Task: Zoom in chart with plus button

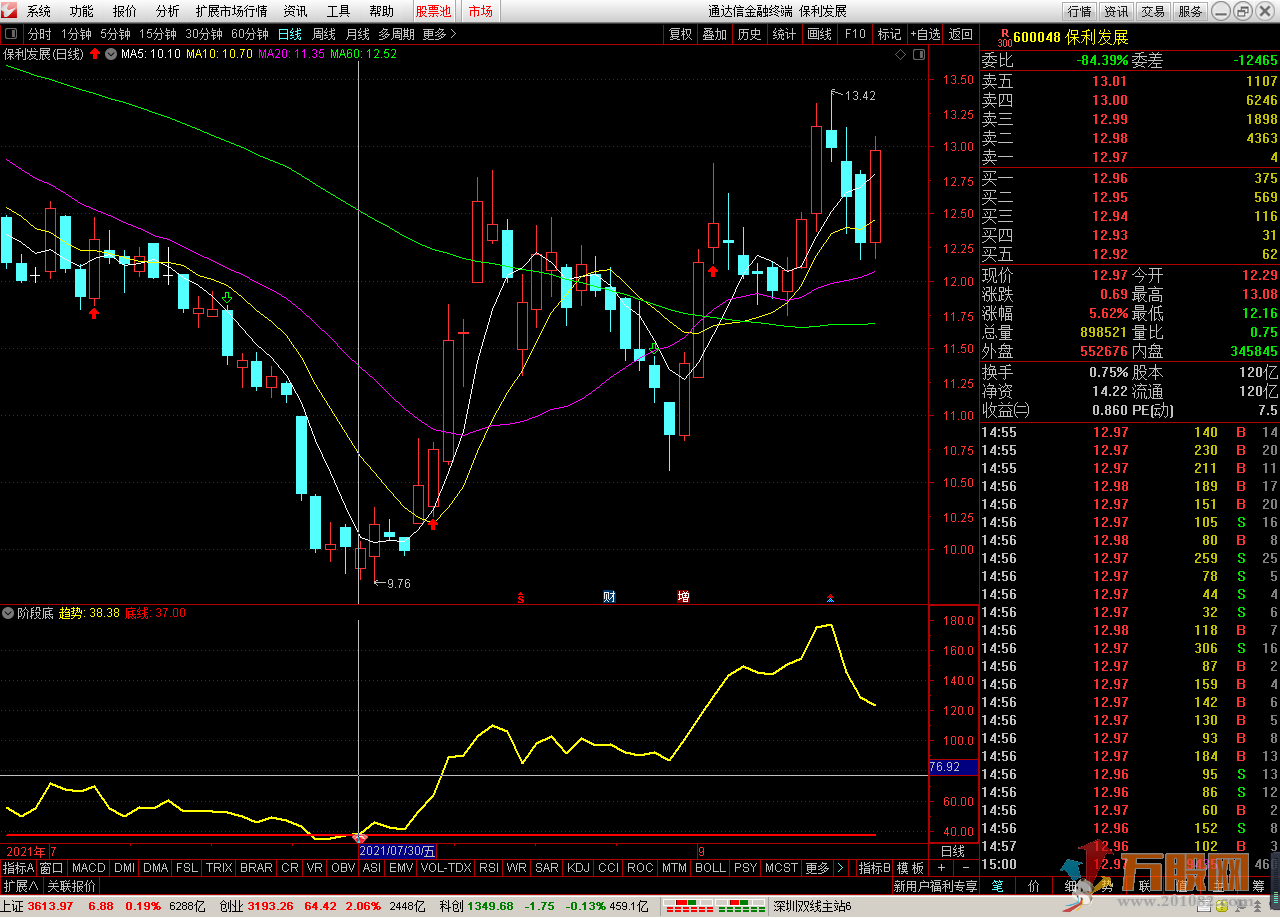Action: [x=941, y=867]
